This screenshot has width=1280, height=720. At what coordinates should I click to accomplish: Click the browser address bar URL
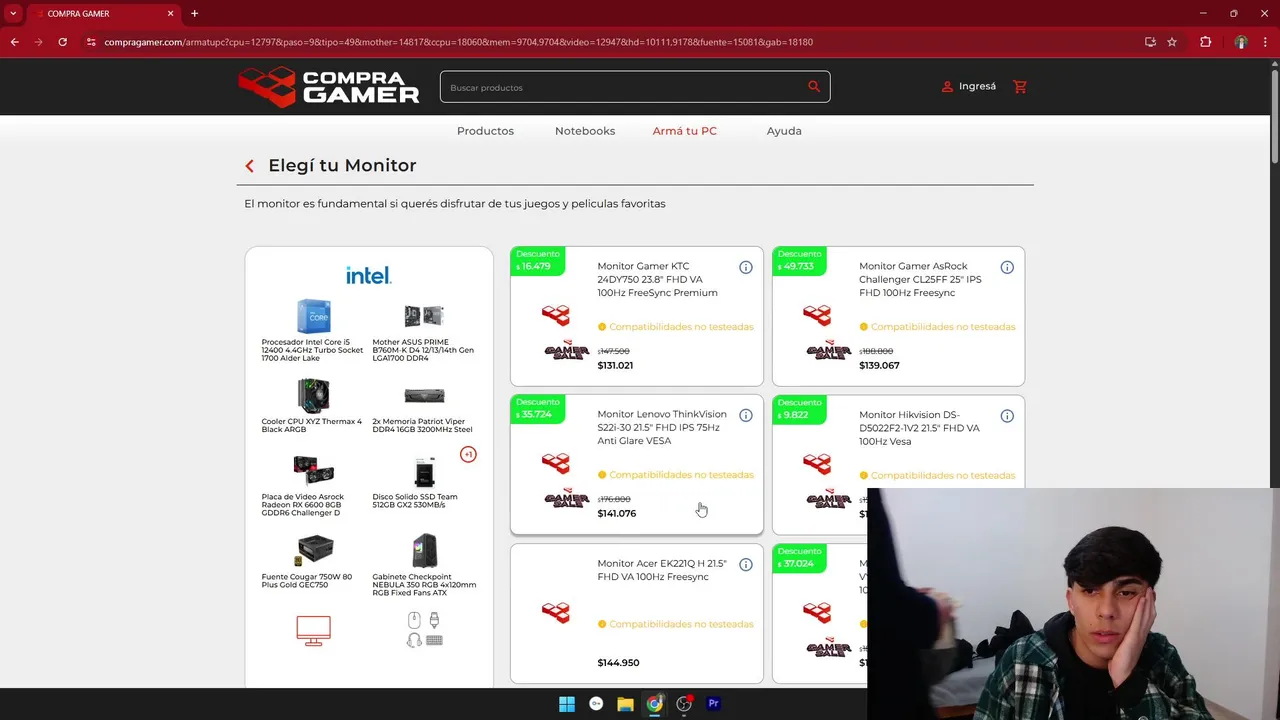(458, 42)
